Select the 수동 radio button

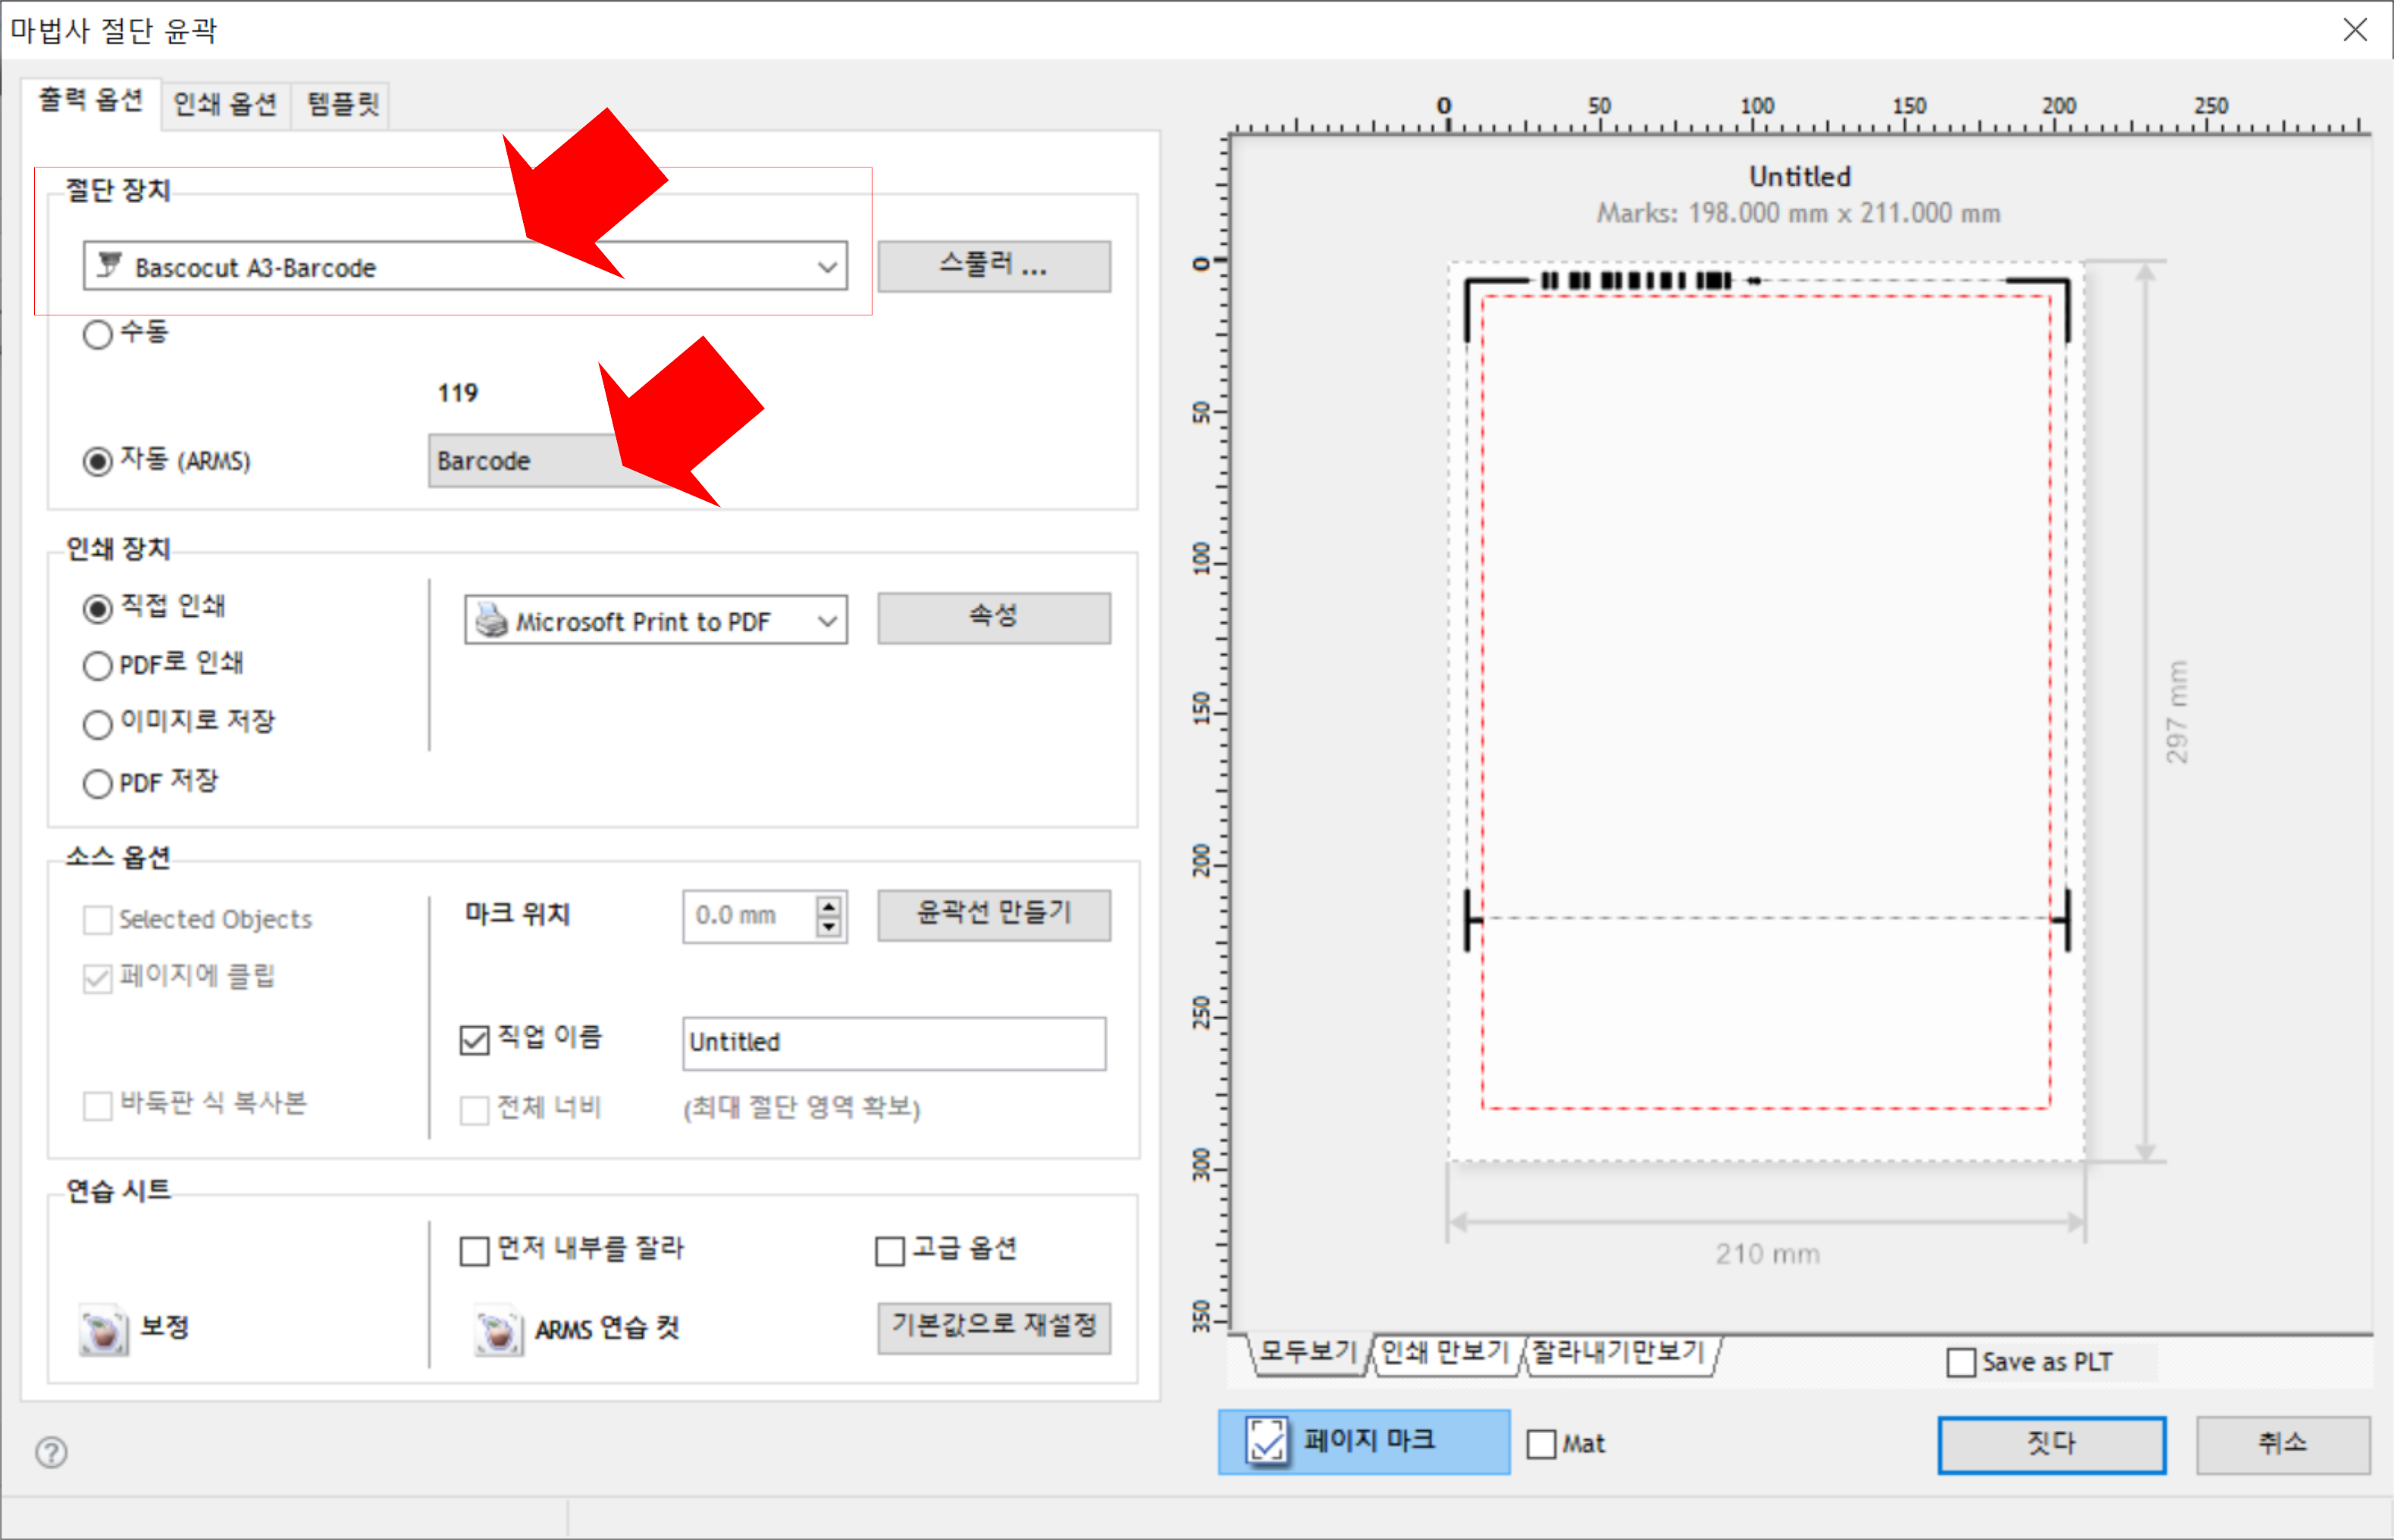pyautogui.click(x=98, y=334)
